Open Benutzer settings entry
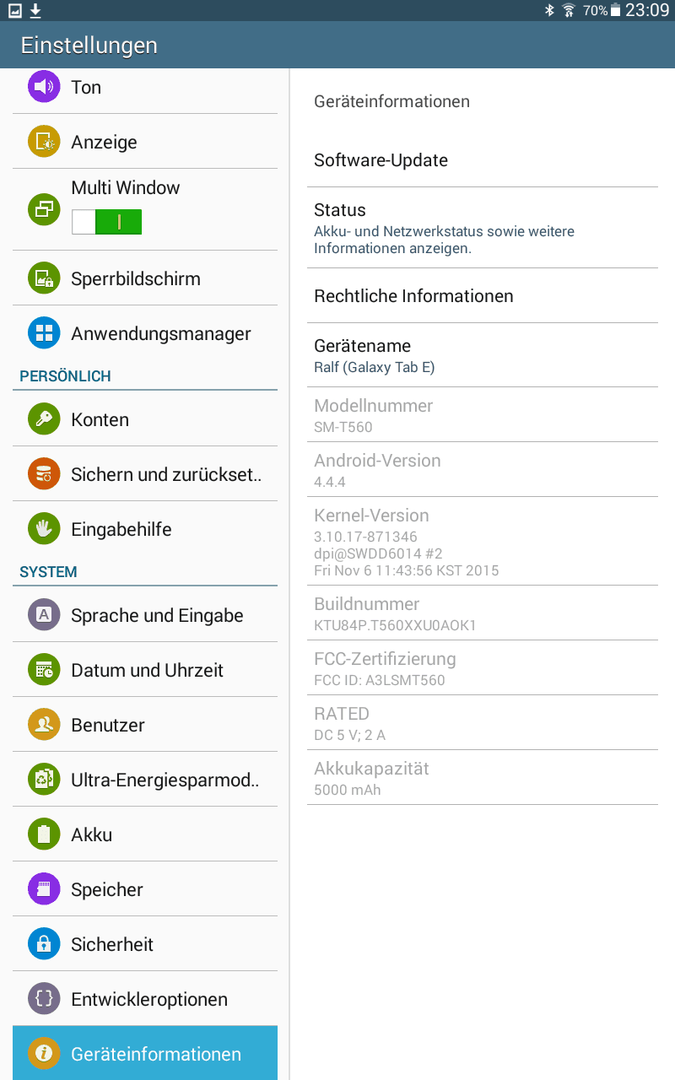 [145, 725]
